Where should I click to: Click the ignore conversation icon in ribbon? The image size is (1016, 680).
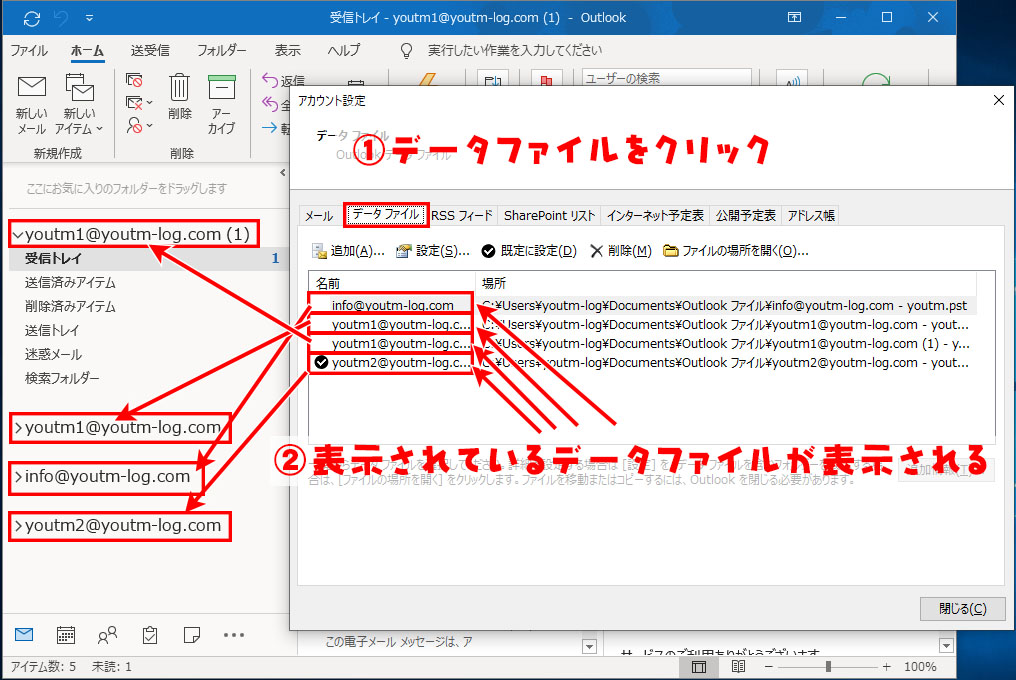click(x=134, y=80)
